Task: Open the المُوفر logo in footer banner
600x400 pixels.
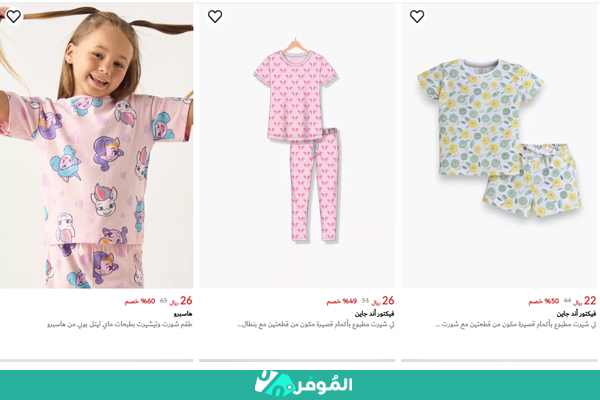Action: 304,383
